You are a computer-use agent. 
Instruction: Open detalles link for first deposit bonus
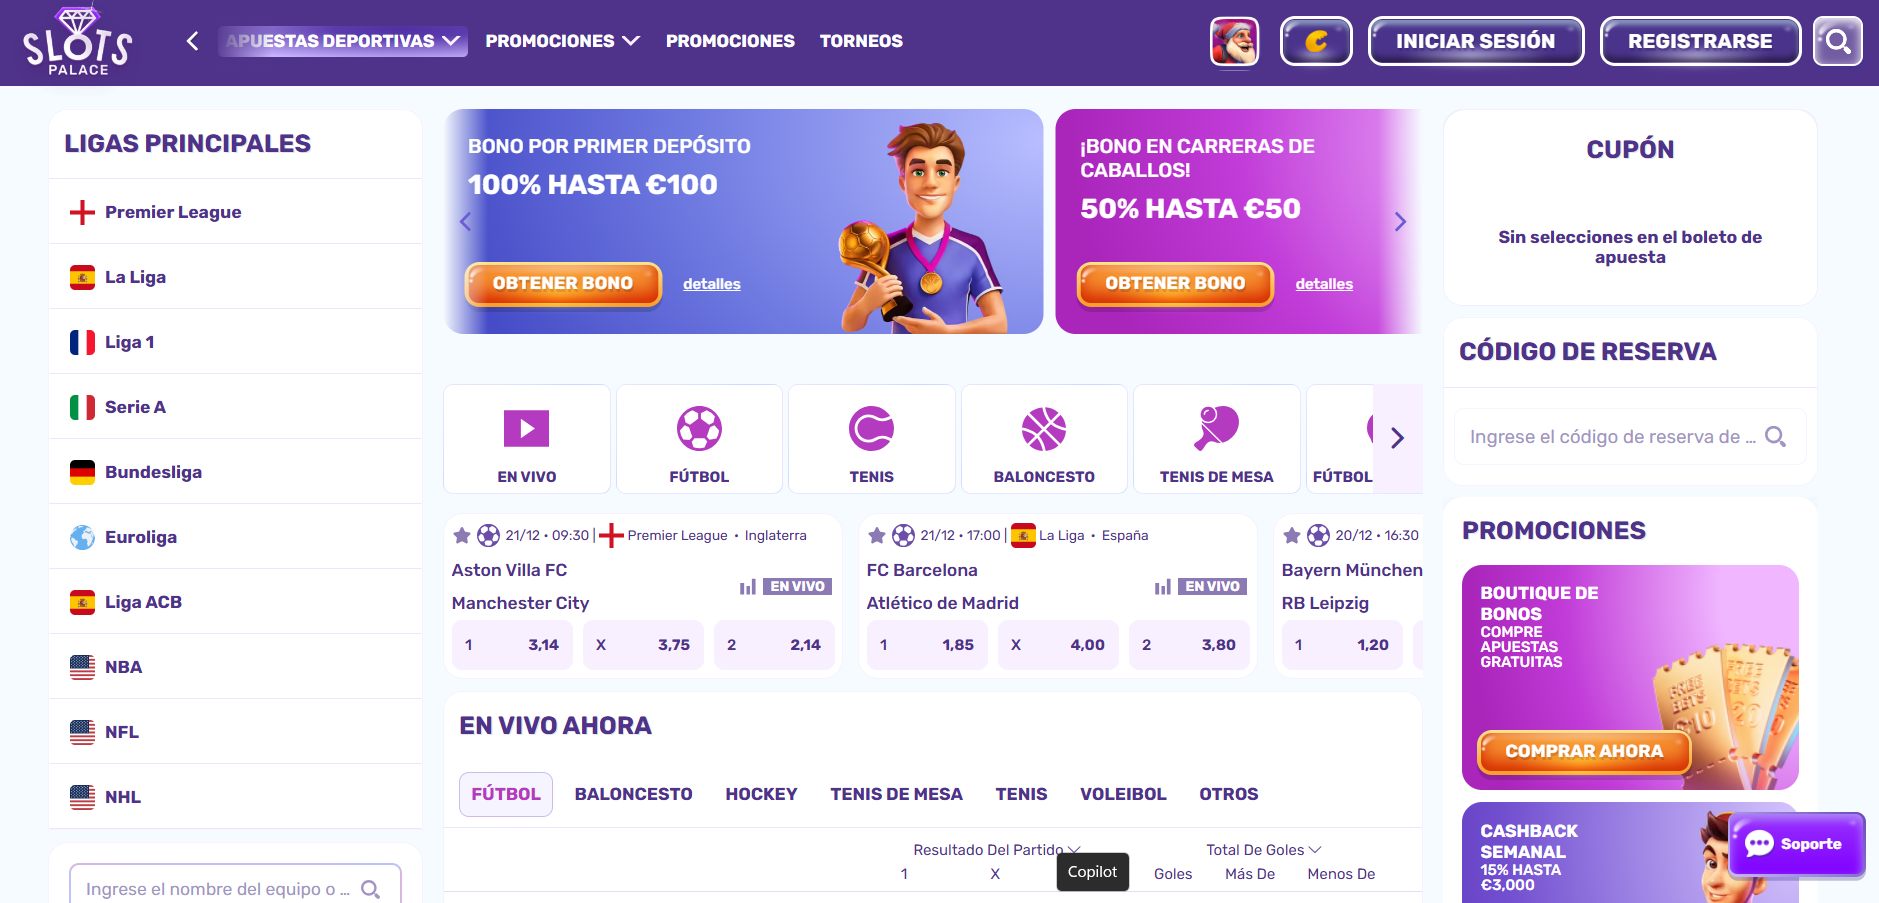(712, 284)
